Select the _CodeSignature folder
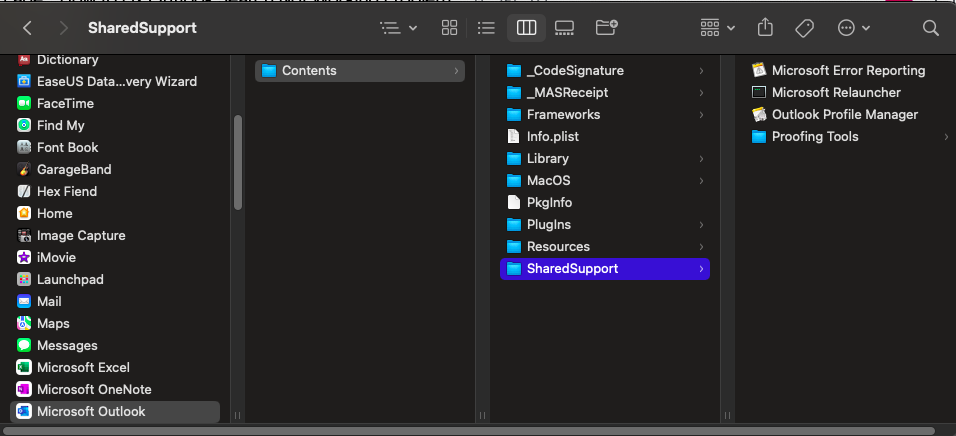Screen dimensions: 956x436 (605, 71)
